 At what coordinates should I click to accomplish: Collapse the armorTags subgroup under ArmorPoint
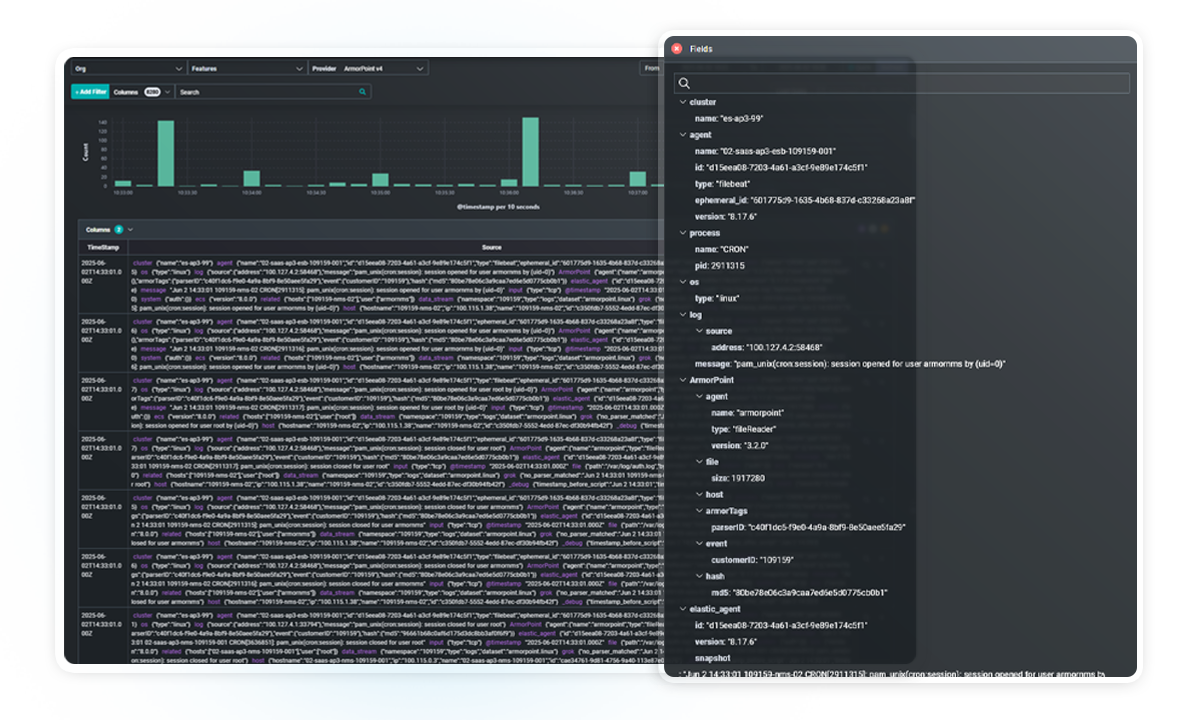click(x=698, y=510)
